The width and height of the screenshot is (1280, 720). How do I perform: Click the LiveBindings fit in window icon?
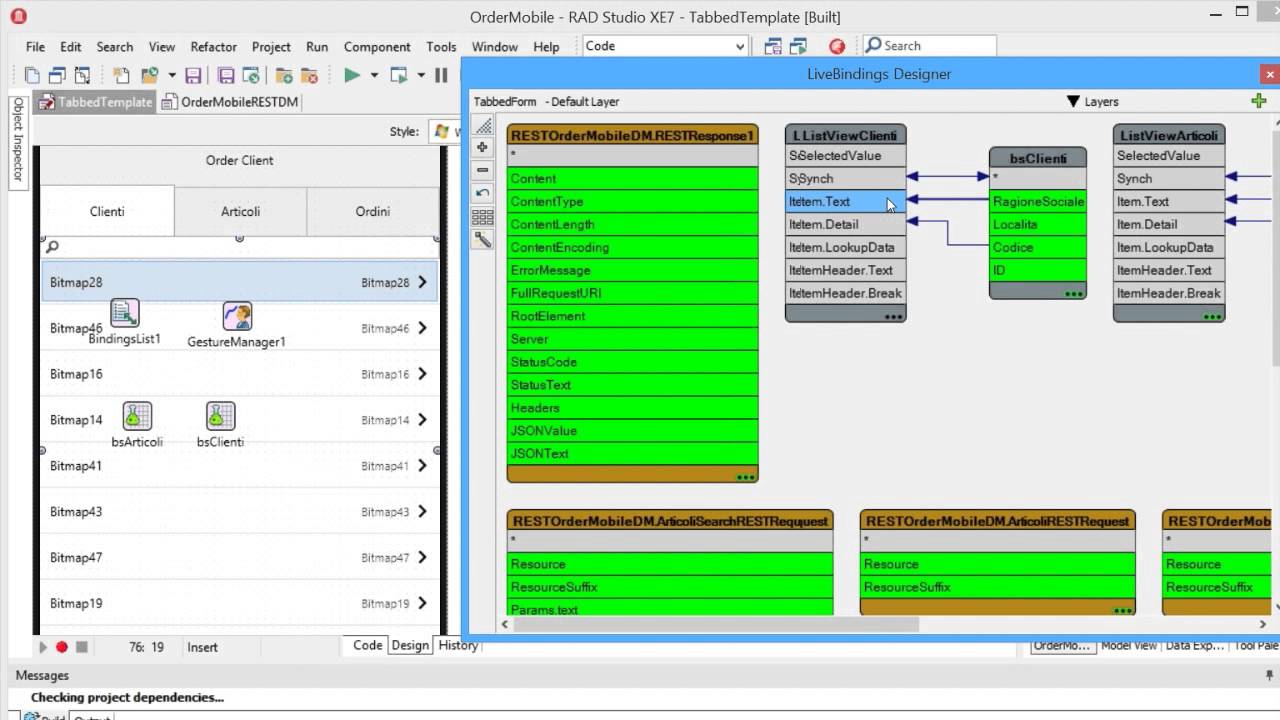(483, 125)
